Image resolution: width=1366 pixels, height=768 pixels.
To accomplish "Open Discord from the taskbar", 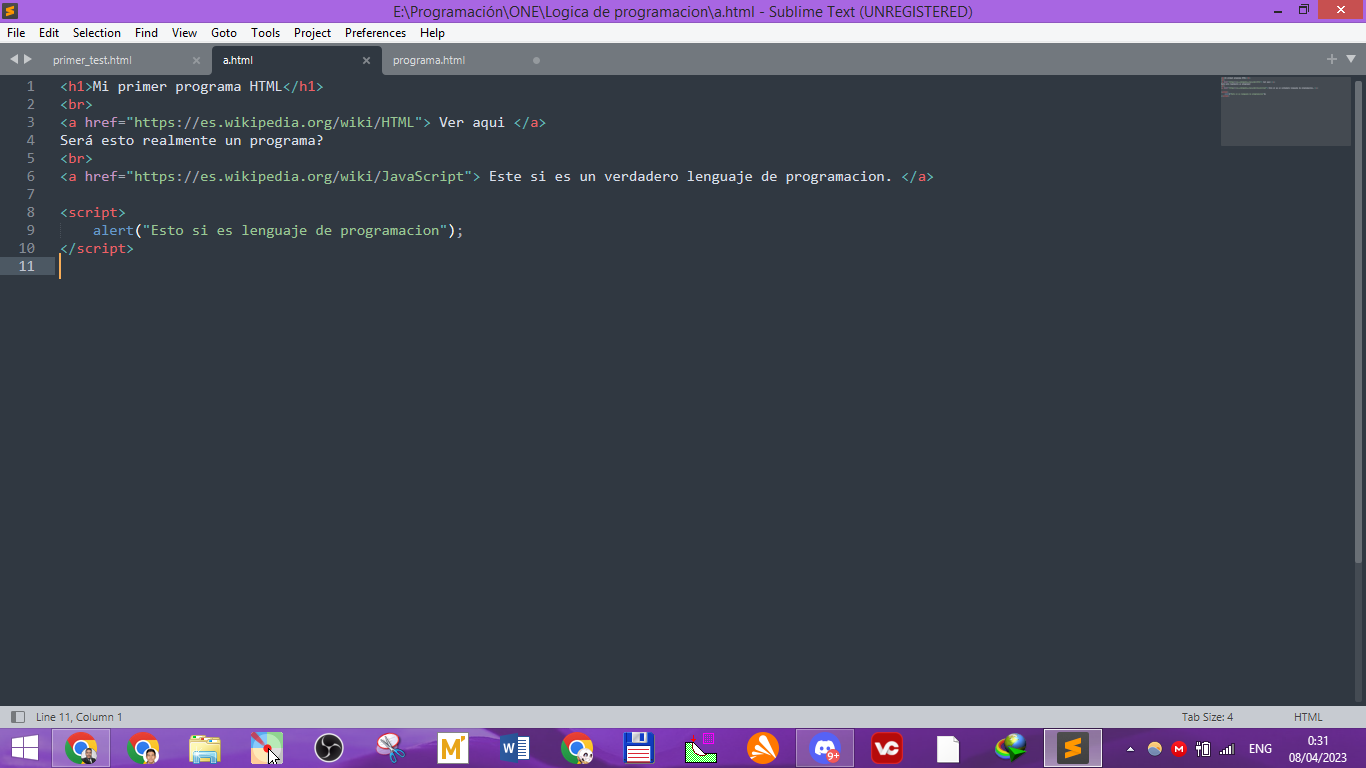I will (825, 748).
